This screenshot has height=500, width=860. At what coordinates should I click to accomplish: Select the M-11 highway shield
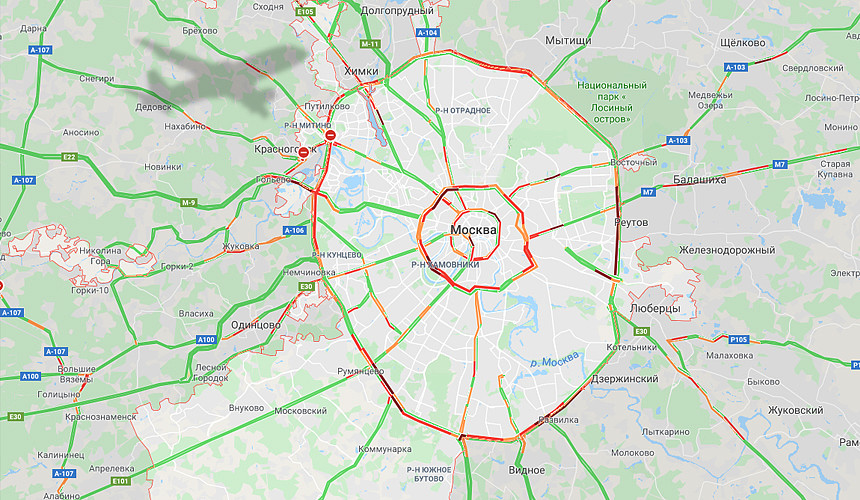click(x=370, y=44)
